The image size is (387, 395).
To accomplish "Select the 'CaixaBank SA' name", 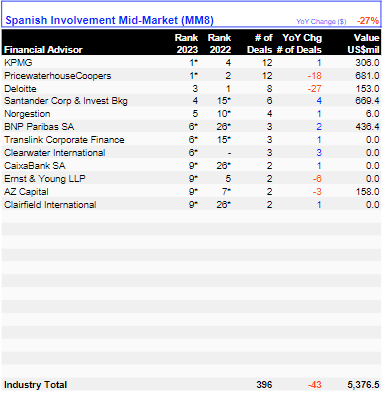I will tap(35, 166).
